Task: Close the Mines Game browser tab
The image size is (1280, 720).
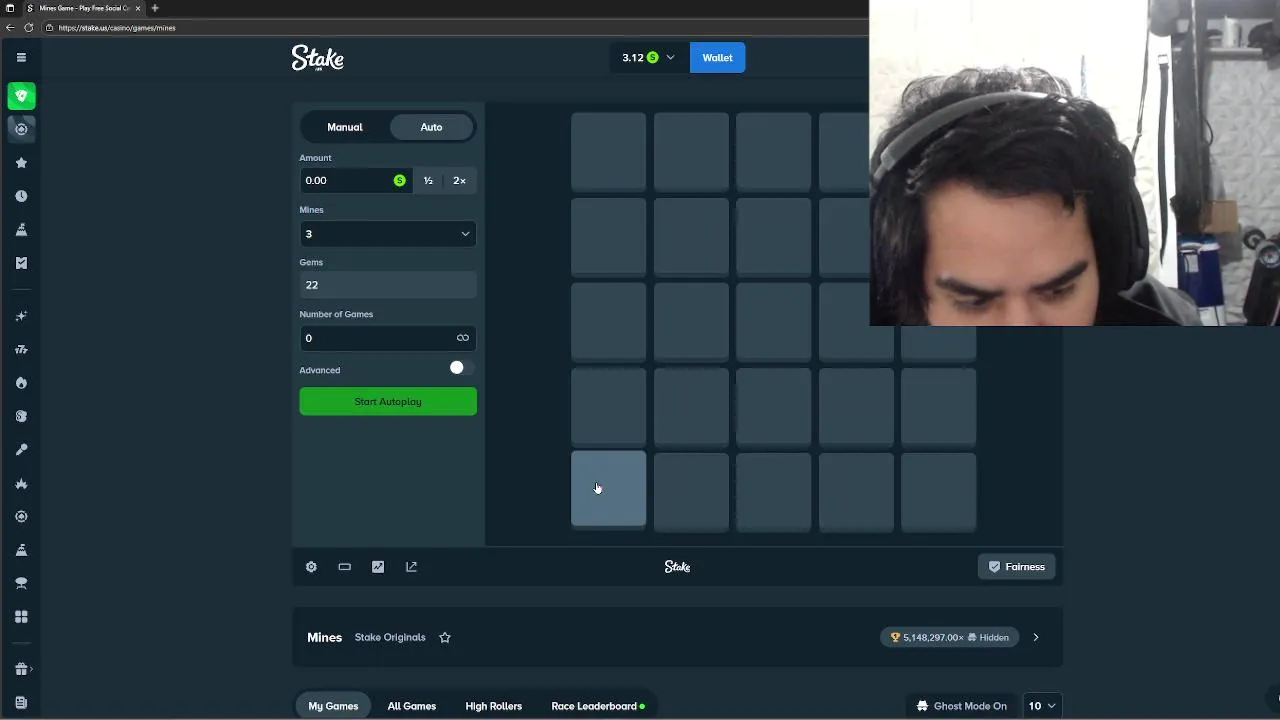Action: pos(138,8)
